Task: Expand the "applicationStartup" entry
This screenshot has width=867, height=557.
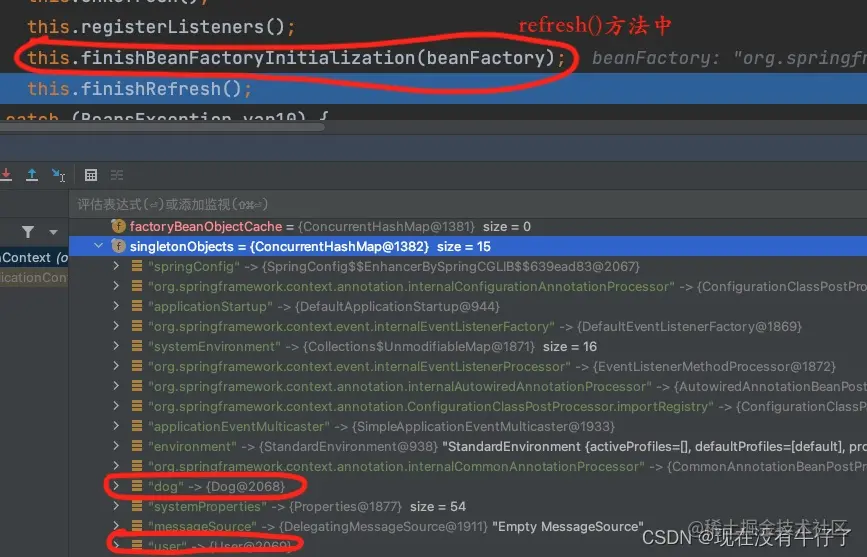Action: point(116,306)
